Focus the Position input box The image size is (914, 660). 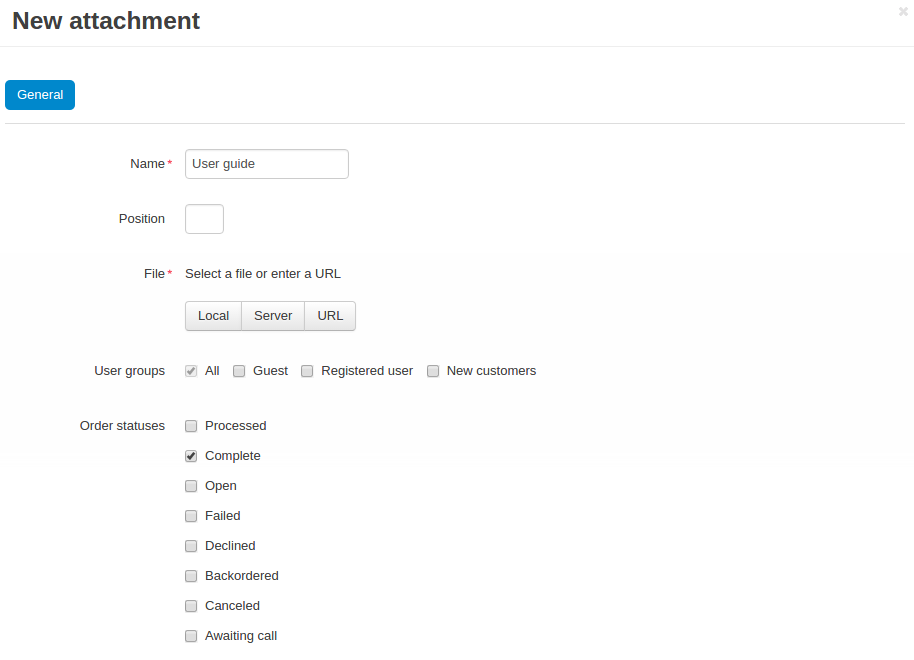[x=204, y=219]
